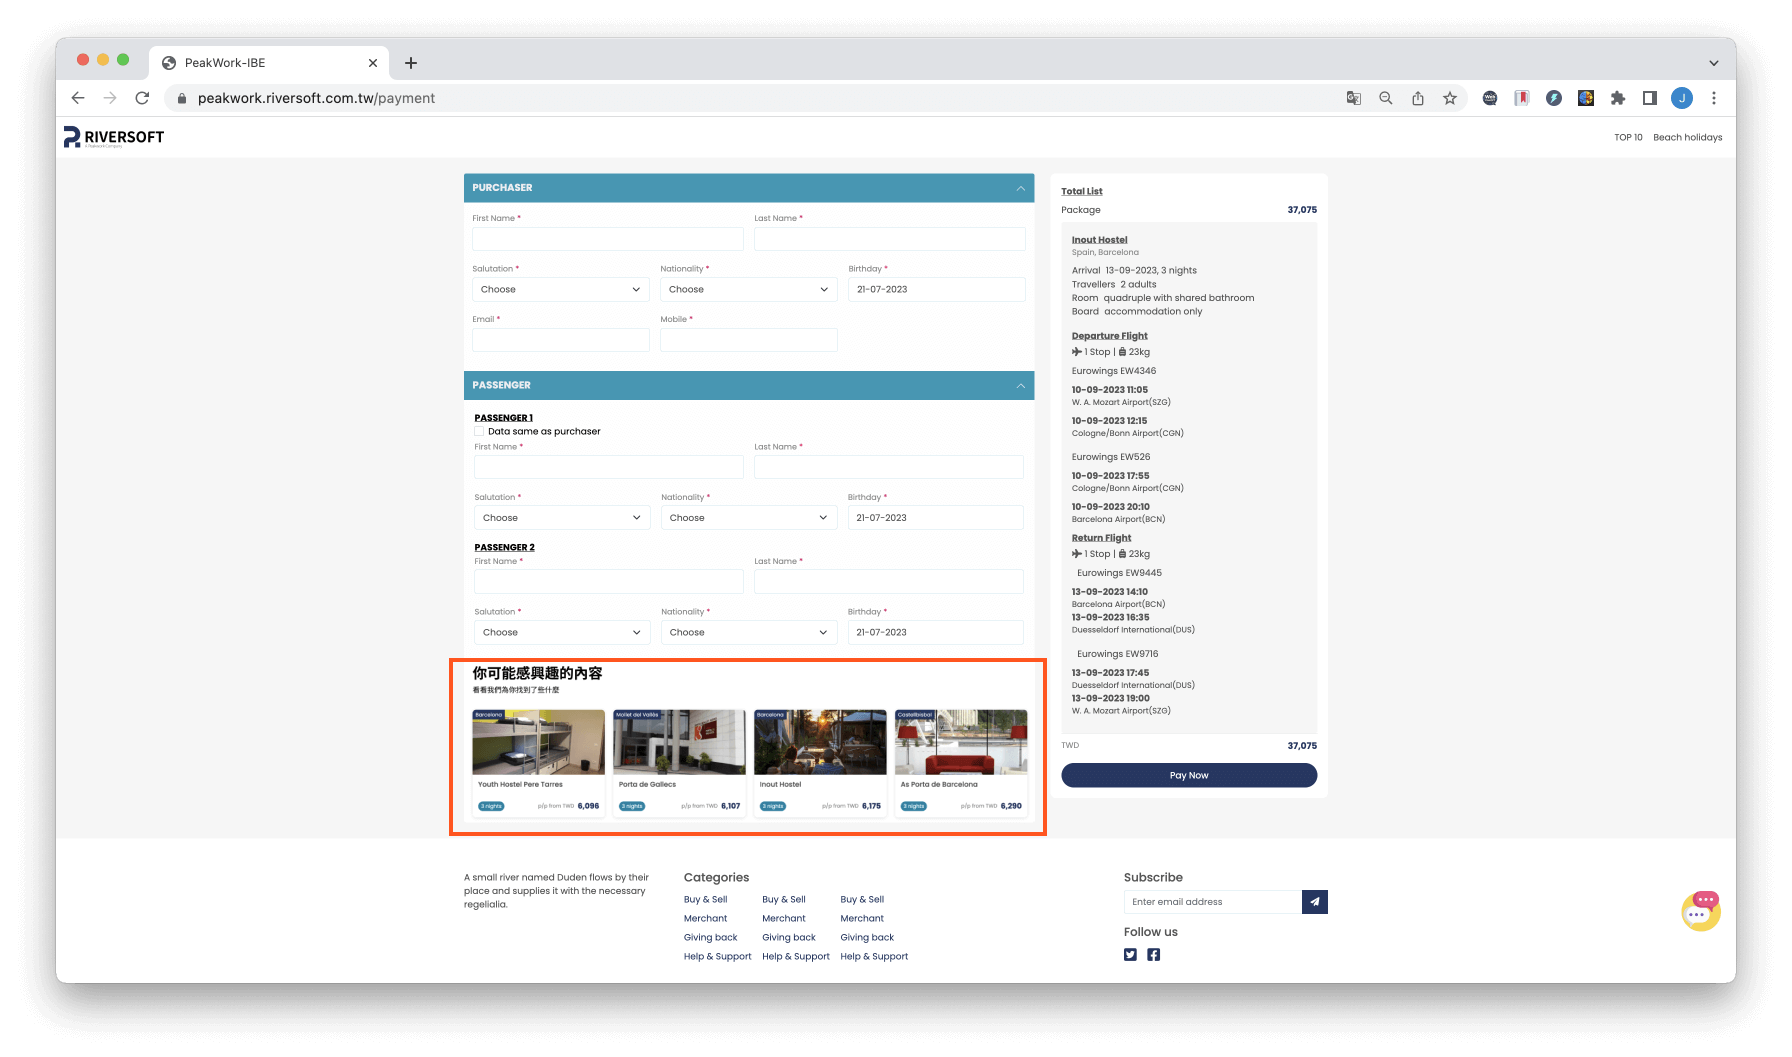
Task: Open Passenger 1 Nationality dropdown
Action: click(749, 518)
